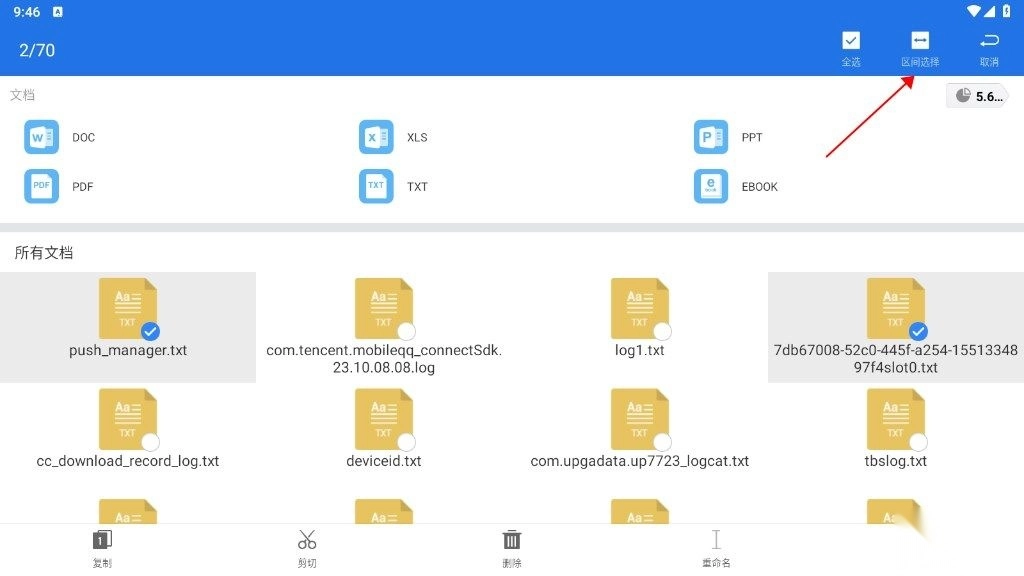The width and height of the screenshot is (1024, 576).
Task: Tap the storage usage 5.6 indicator
Action: [x=977, y=96]
